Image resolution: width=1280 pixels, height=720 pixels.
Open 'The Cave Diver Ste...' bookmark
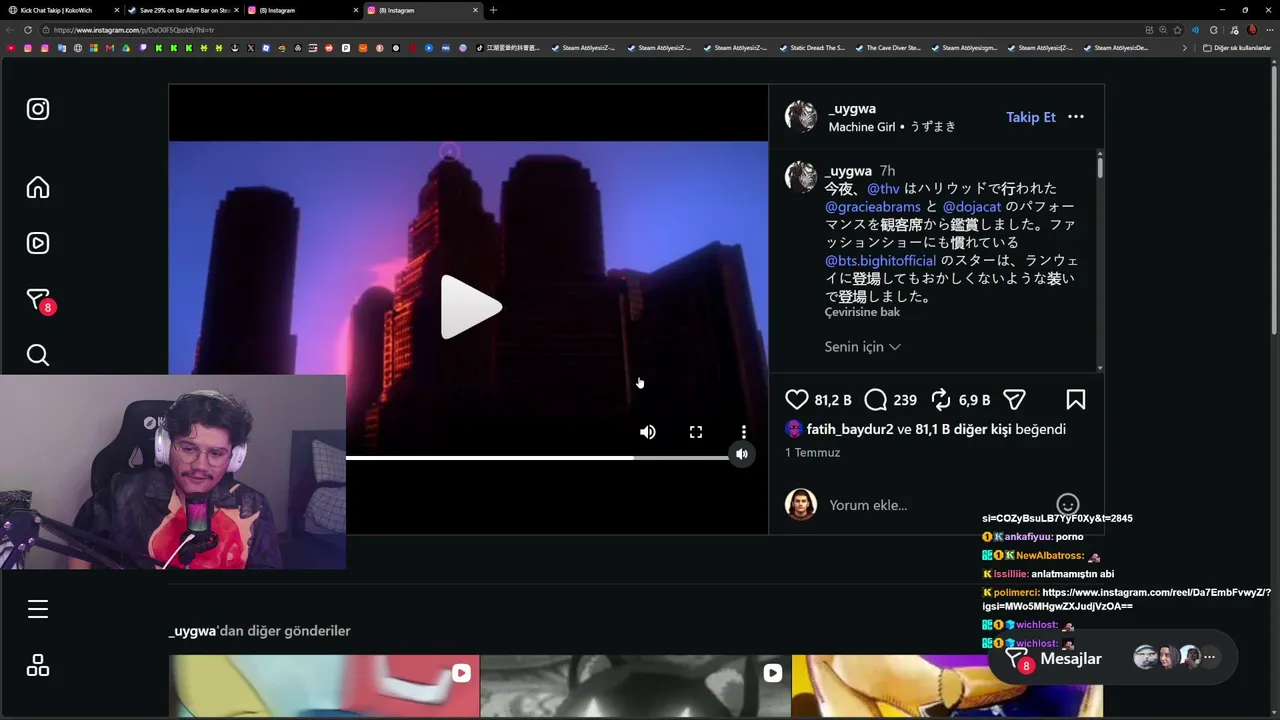coord(888,48)
